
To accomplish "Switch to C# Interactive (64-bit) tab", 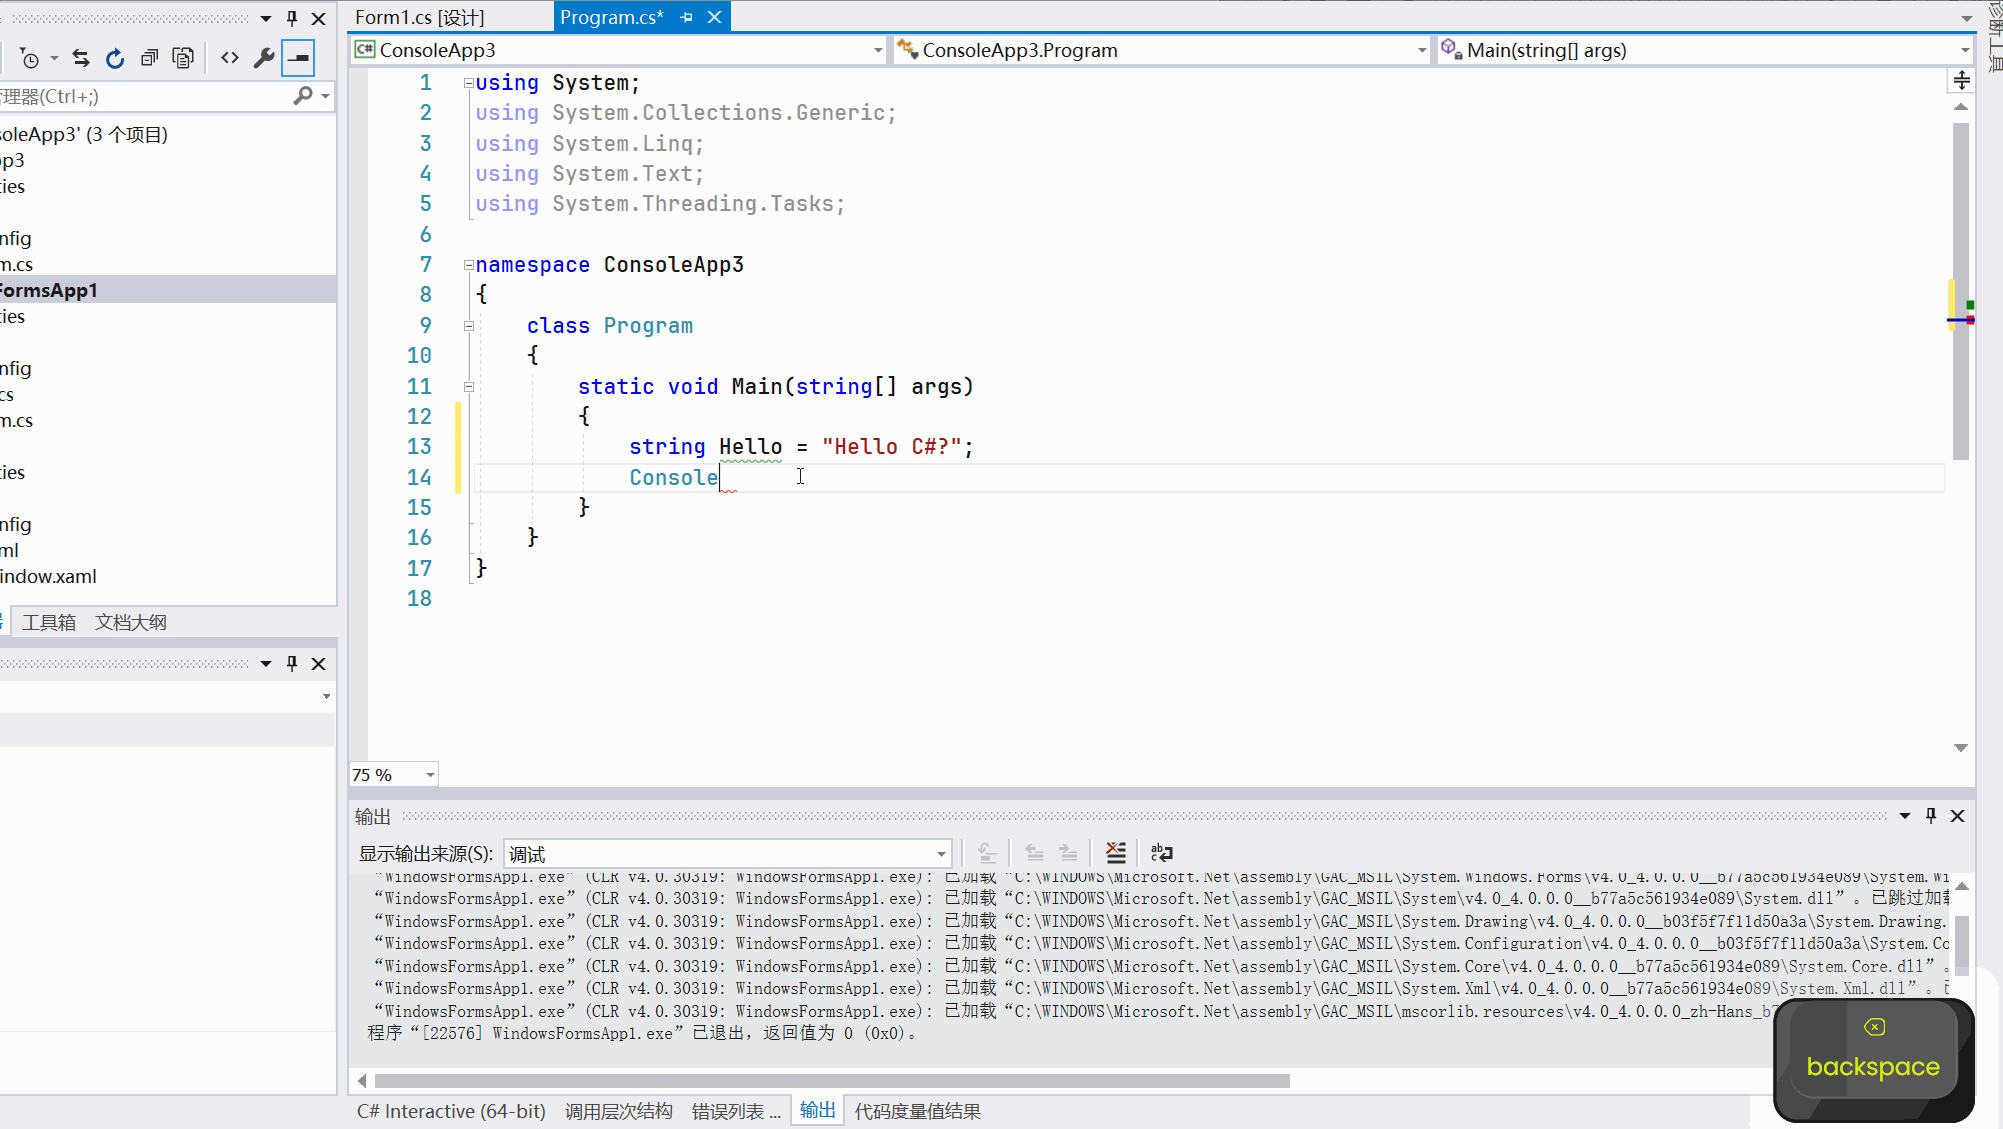I will 451,1111.
